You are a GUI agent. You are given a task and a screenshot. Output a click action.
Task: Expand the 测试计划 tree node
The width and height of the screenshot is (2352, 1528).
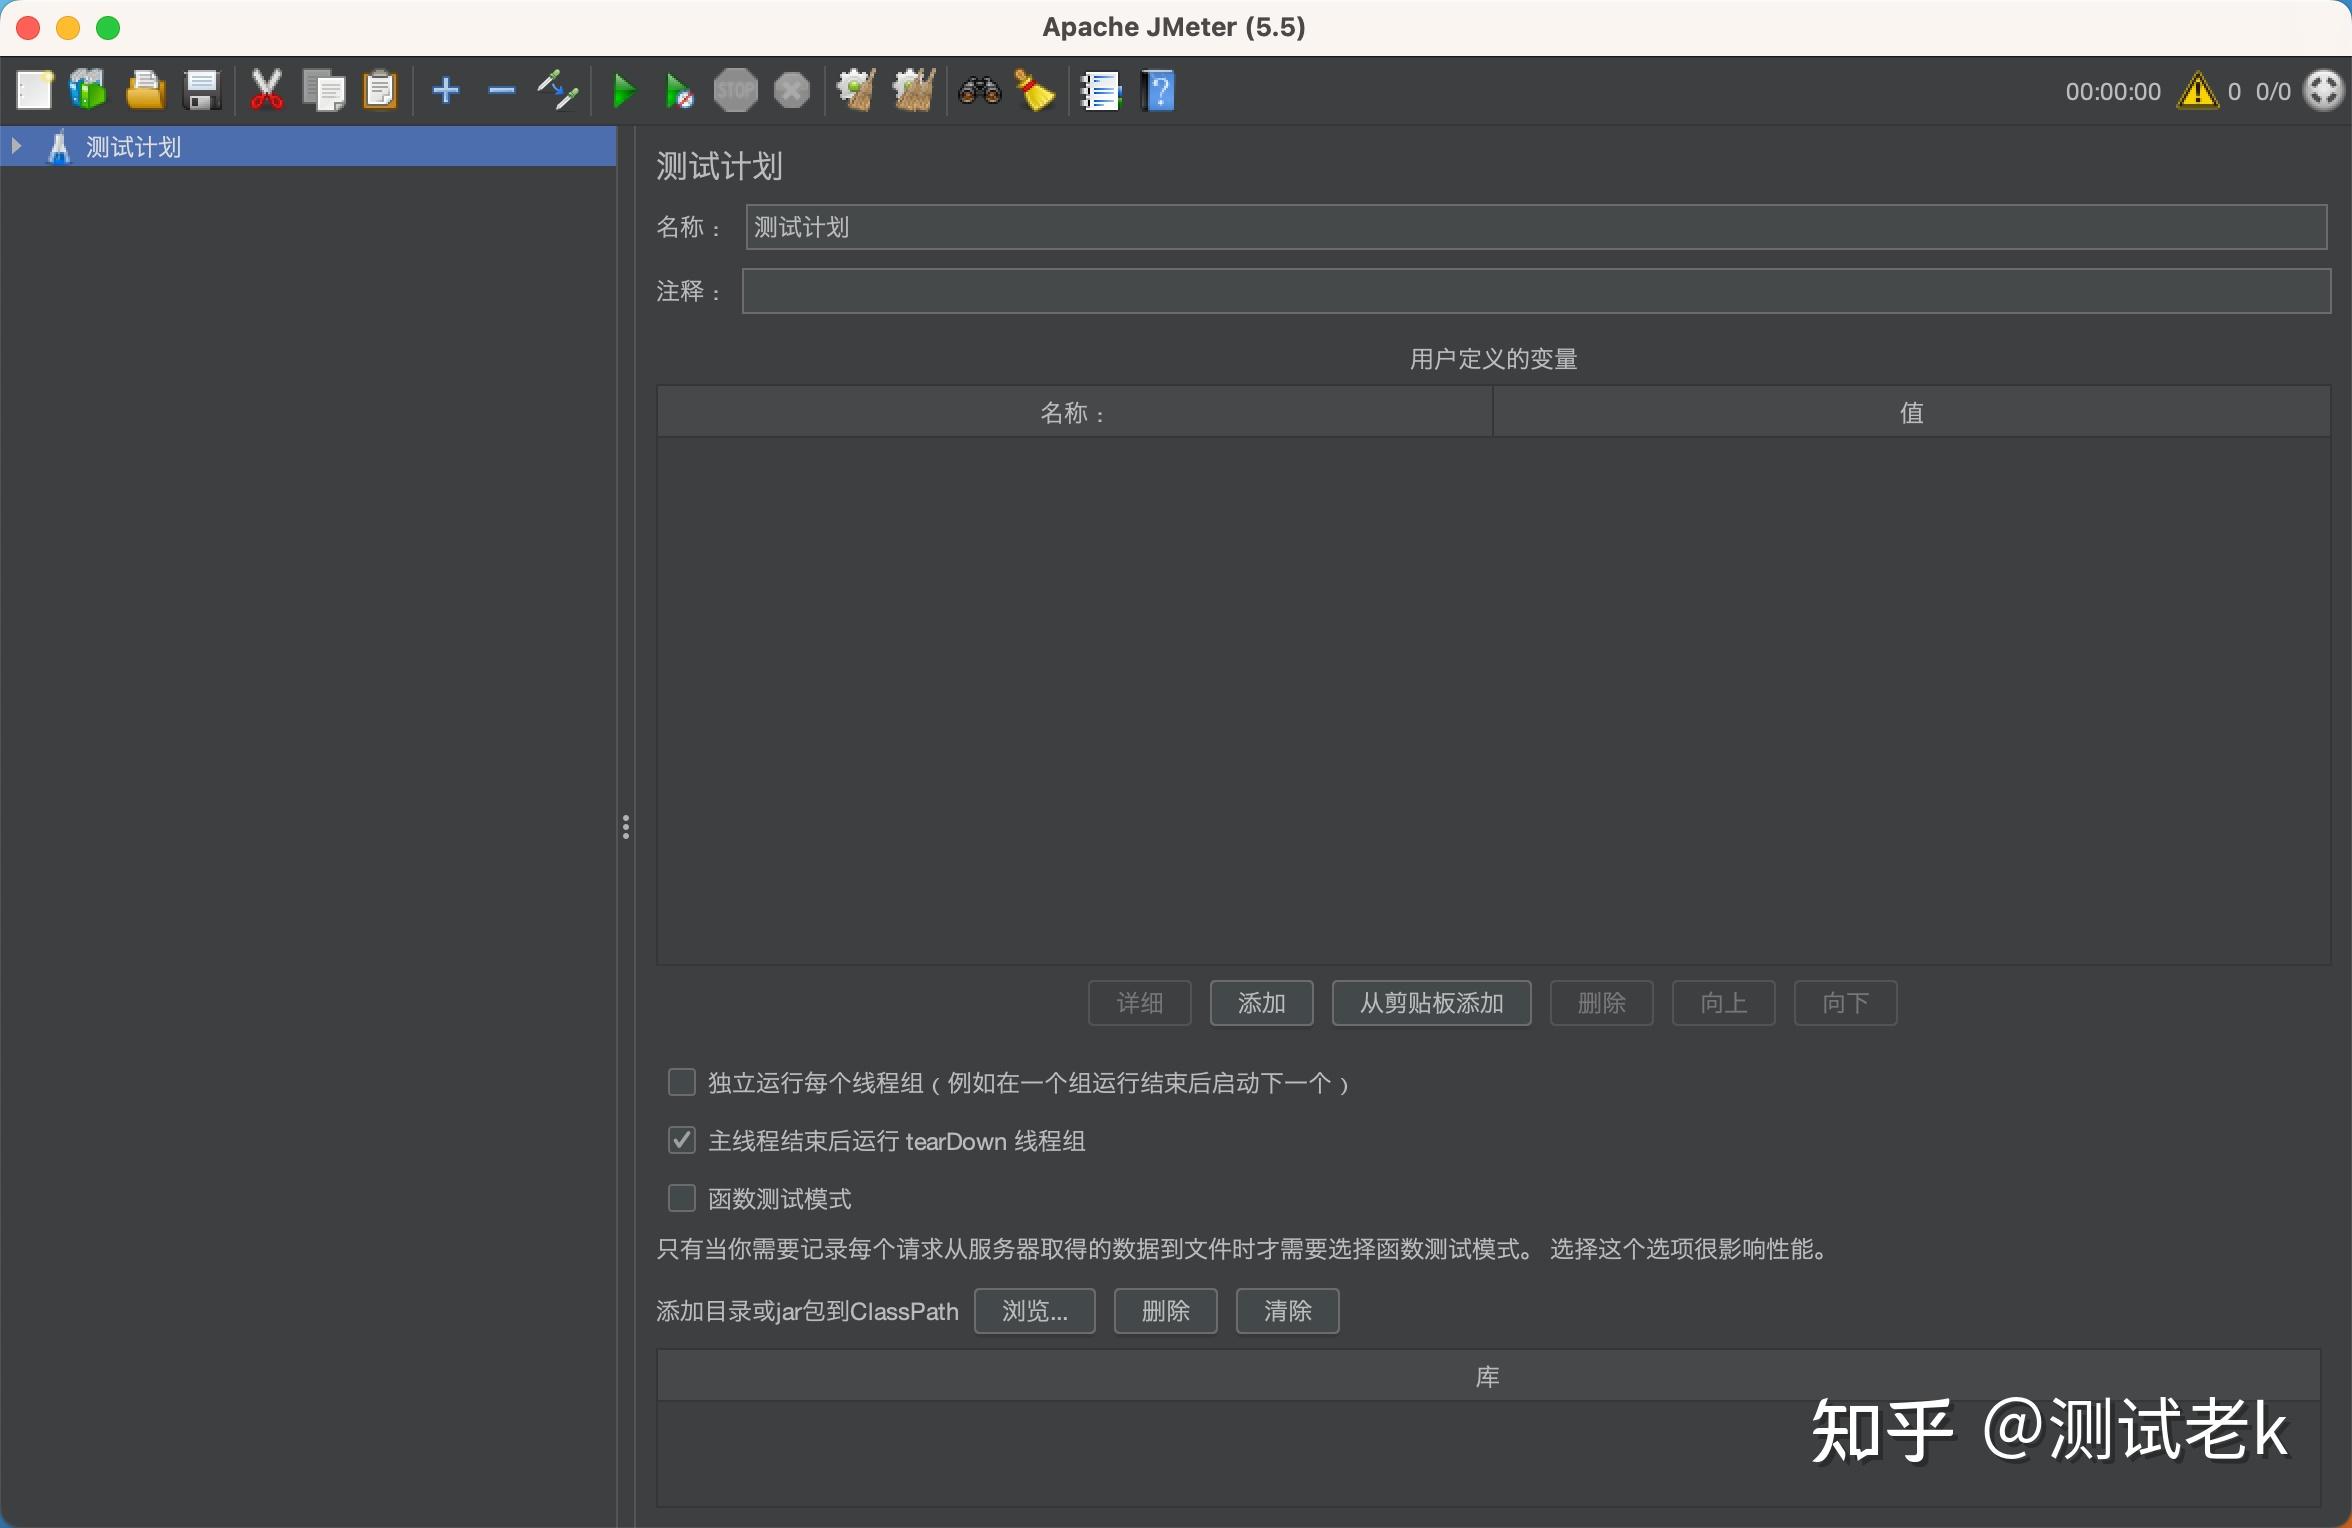16,146
